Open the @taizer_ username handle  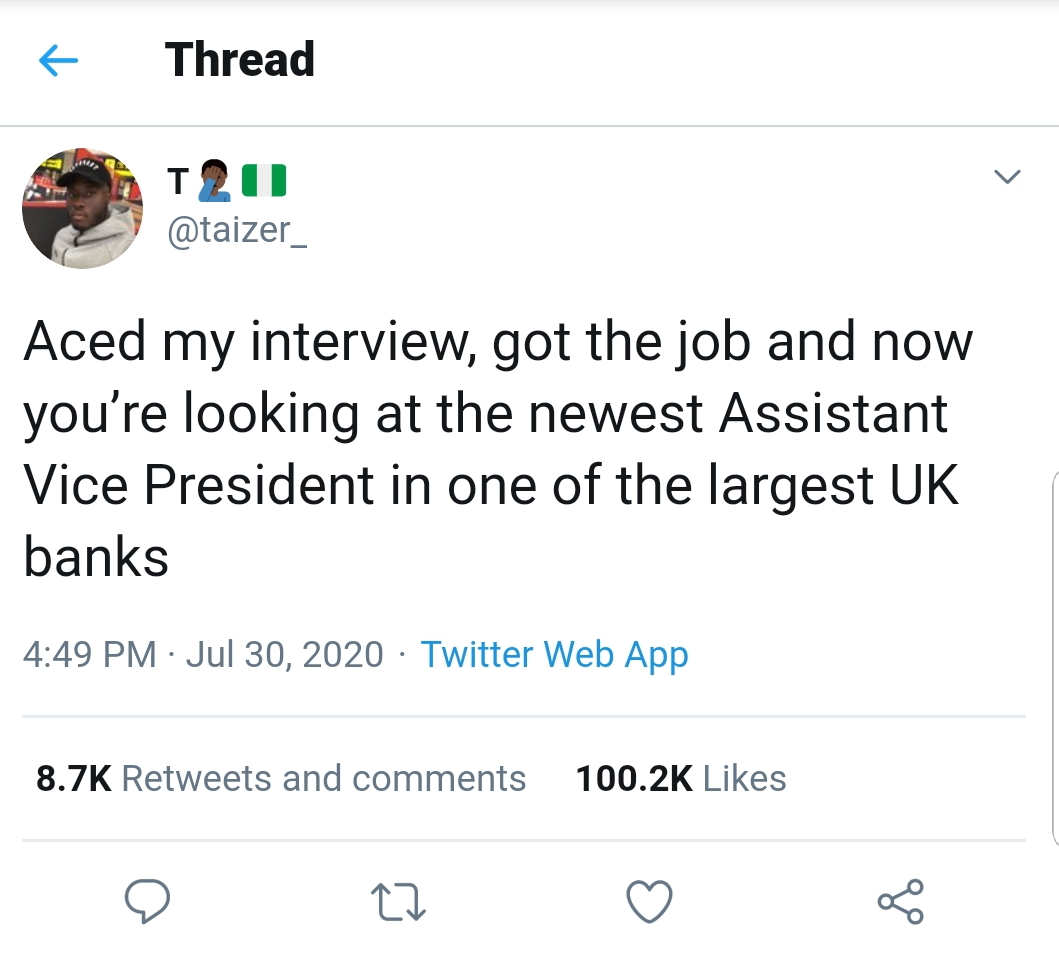(x=239, y=233)
